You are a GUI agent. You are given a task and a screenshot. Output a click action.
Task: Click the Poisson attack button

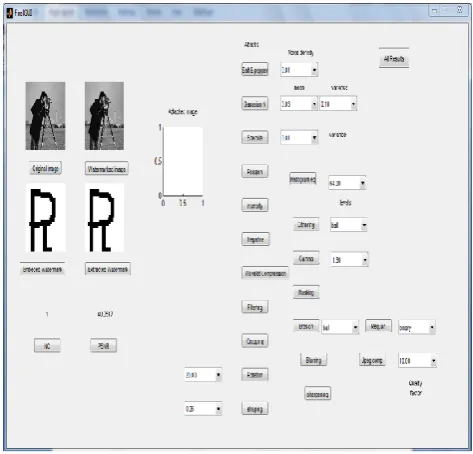tap(255, 172)
